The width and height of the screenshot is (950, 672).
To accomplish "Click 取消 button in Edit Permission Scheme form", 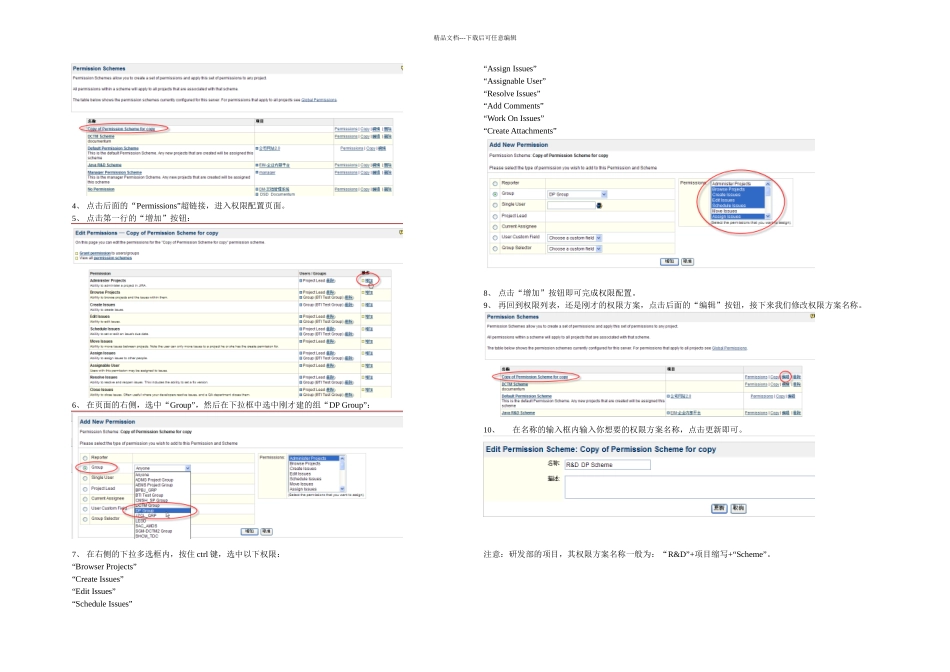I will coord(738,508).
